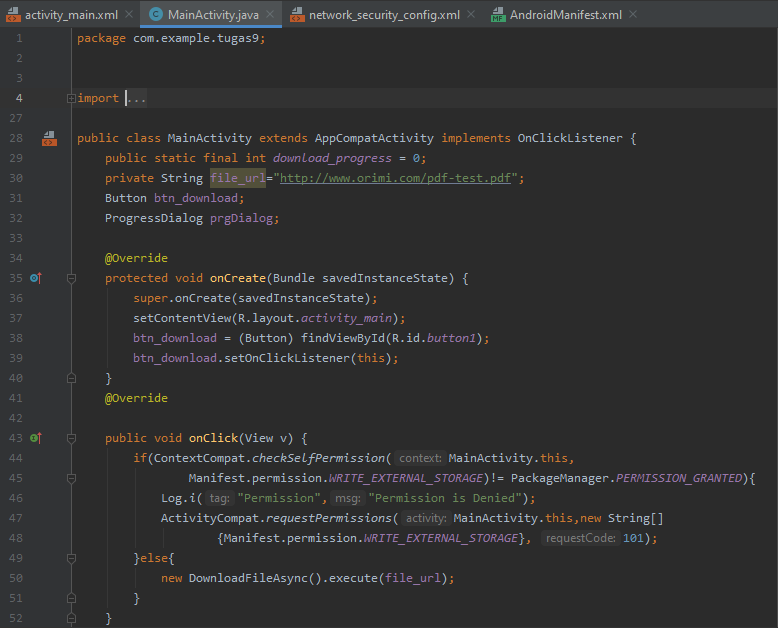Select the MainActivity.java tab
Viewport: 778px width, 628px height.
click(x=213, y=15)
